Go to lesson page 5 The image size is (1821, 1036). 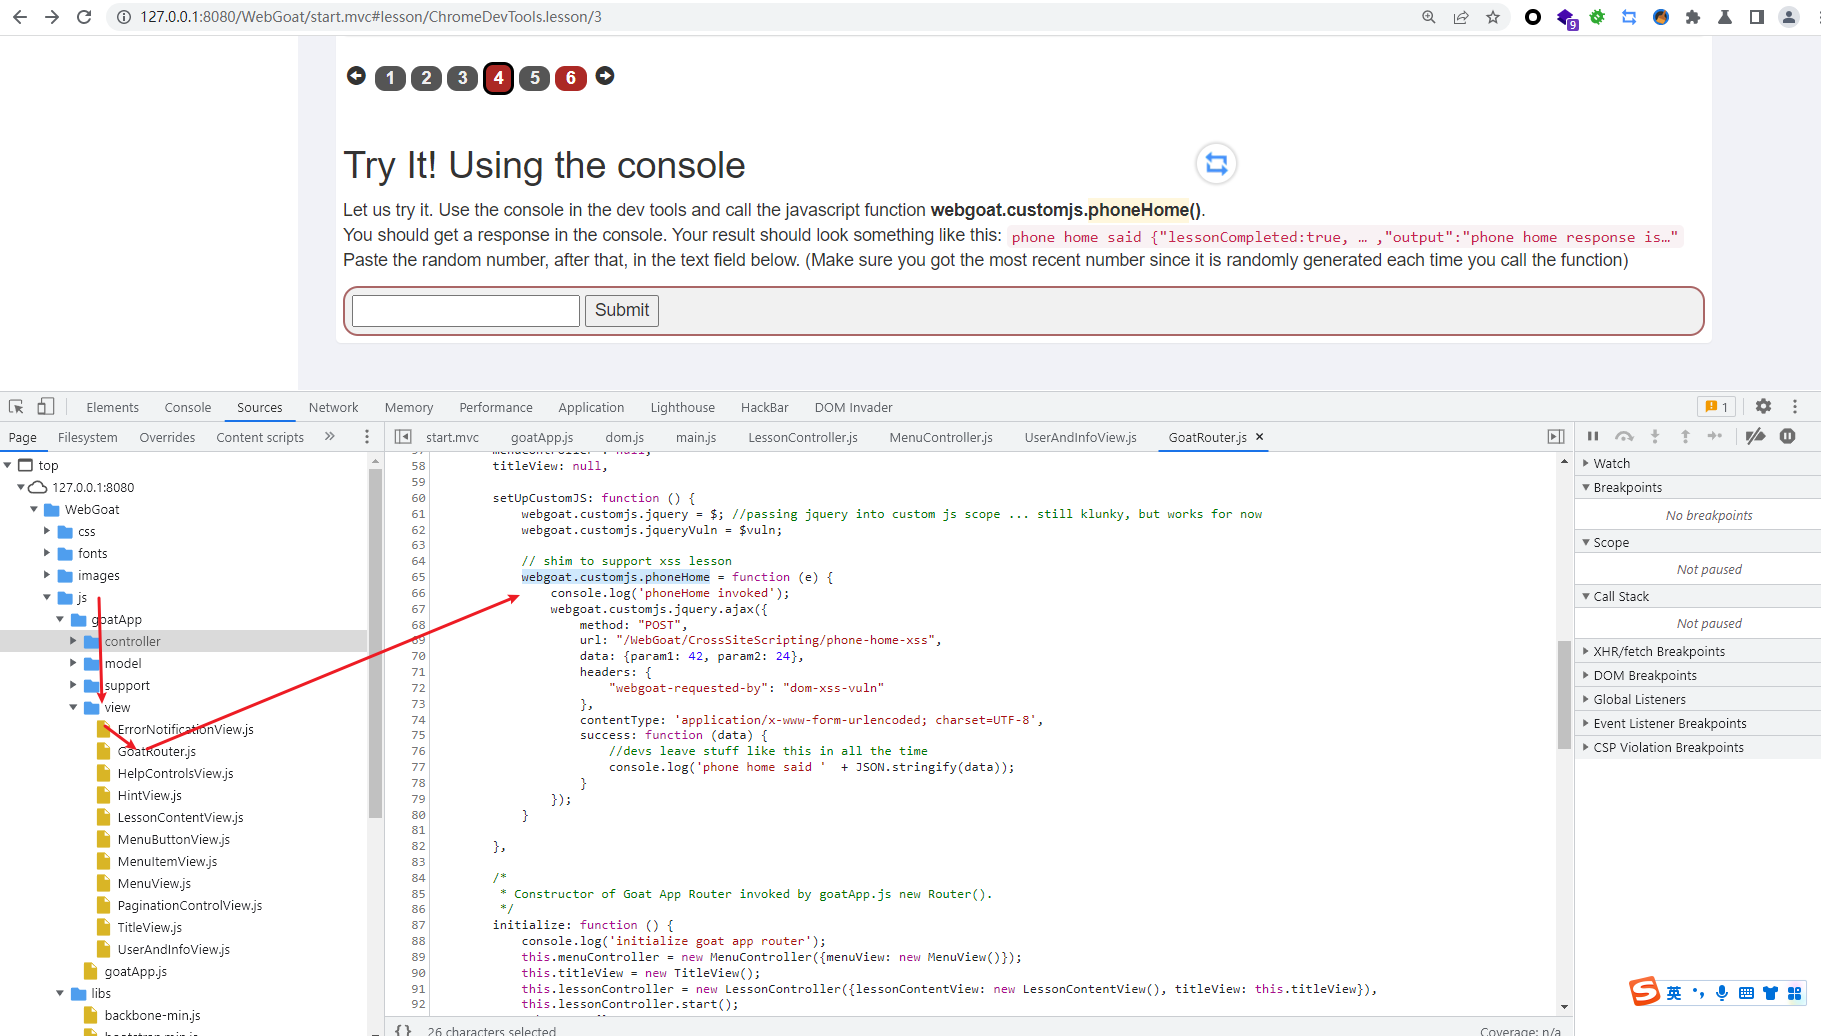tap(535, 78)
